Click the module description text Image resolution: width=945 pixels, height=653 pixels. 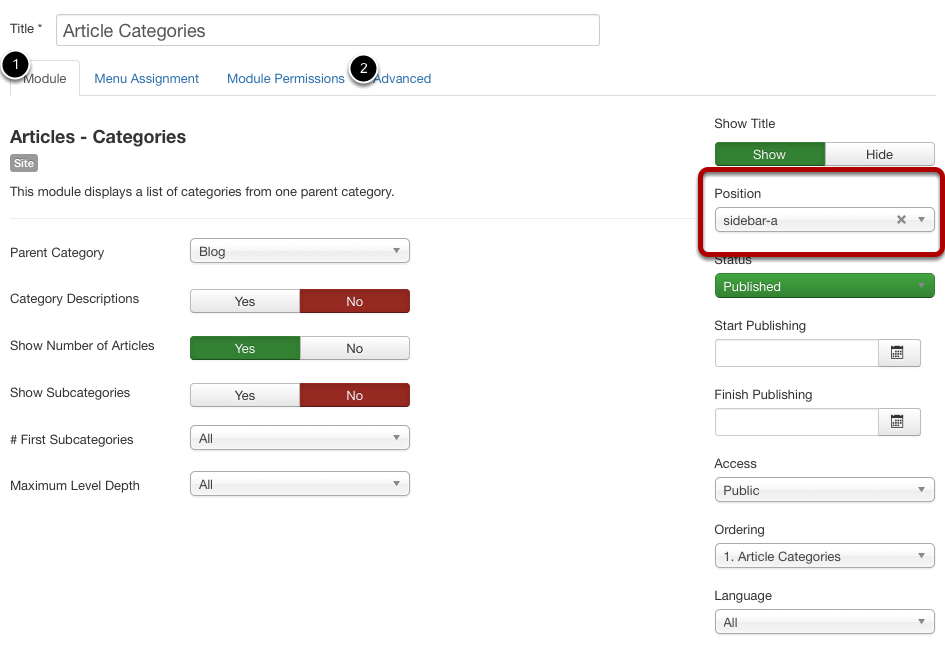point(202,192)
